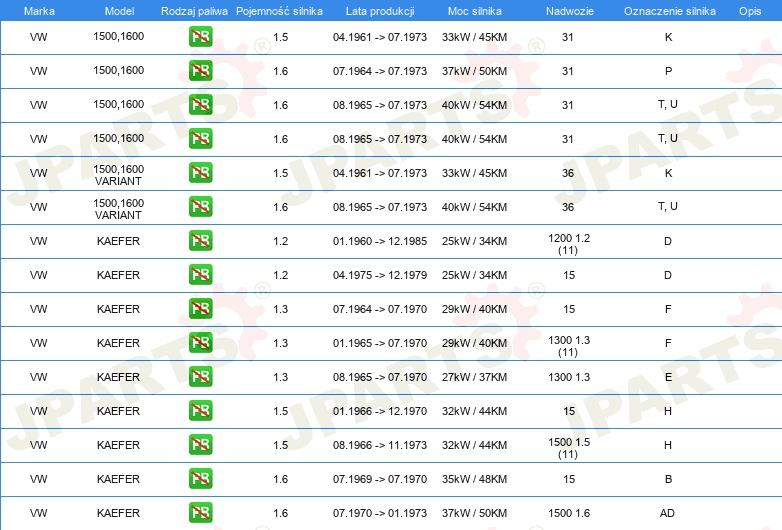Select the 1500 1.6 body cell
The image size is (782, 530).
pyautogui.click(x=568, y=513)
